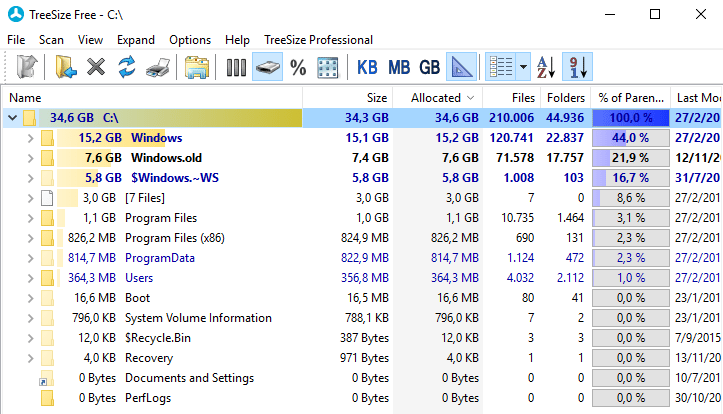The width and height of the screenshot is (723, 414).
Task: Click the 44,0 % bar for Windows
Action: tap(631, 138)
